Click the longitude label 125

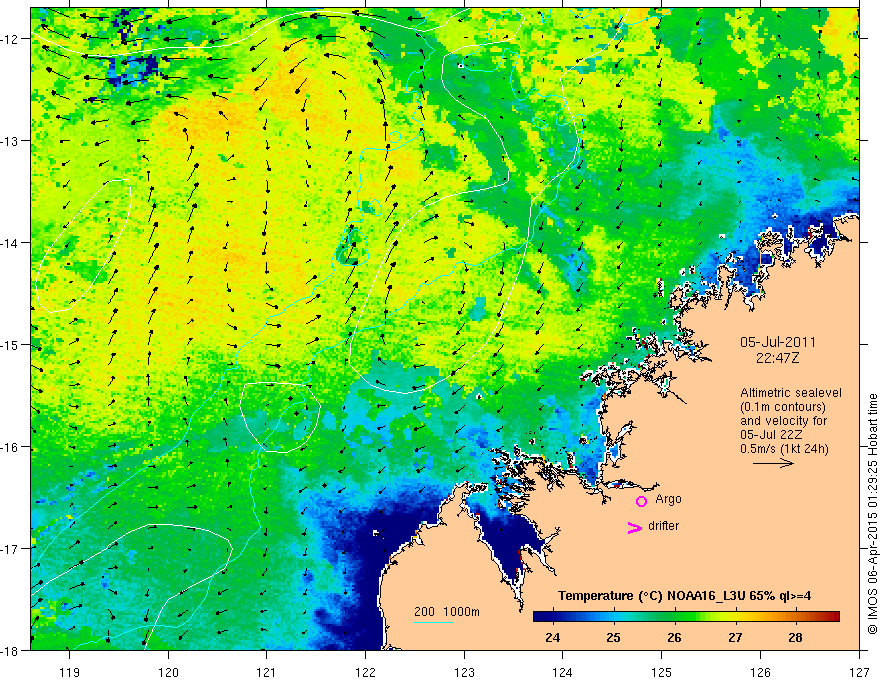point(662,672)
